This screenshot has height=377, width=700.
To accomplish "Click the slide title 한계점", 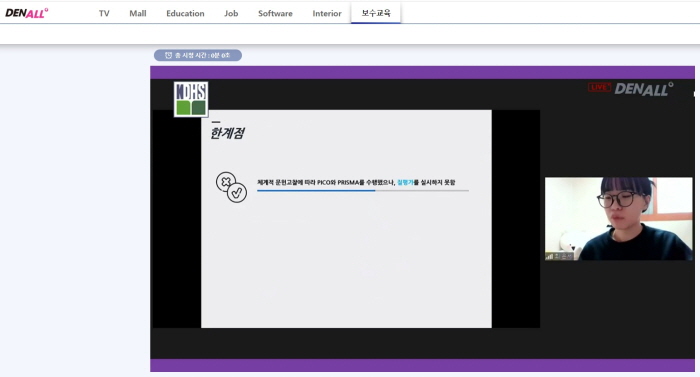I will click(x=227, y=133).
